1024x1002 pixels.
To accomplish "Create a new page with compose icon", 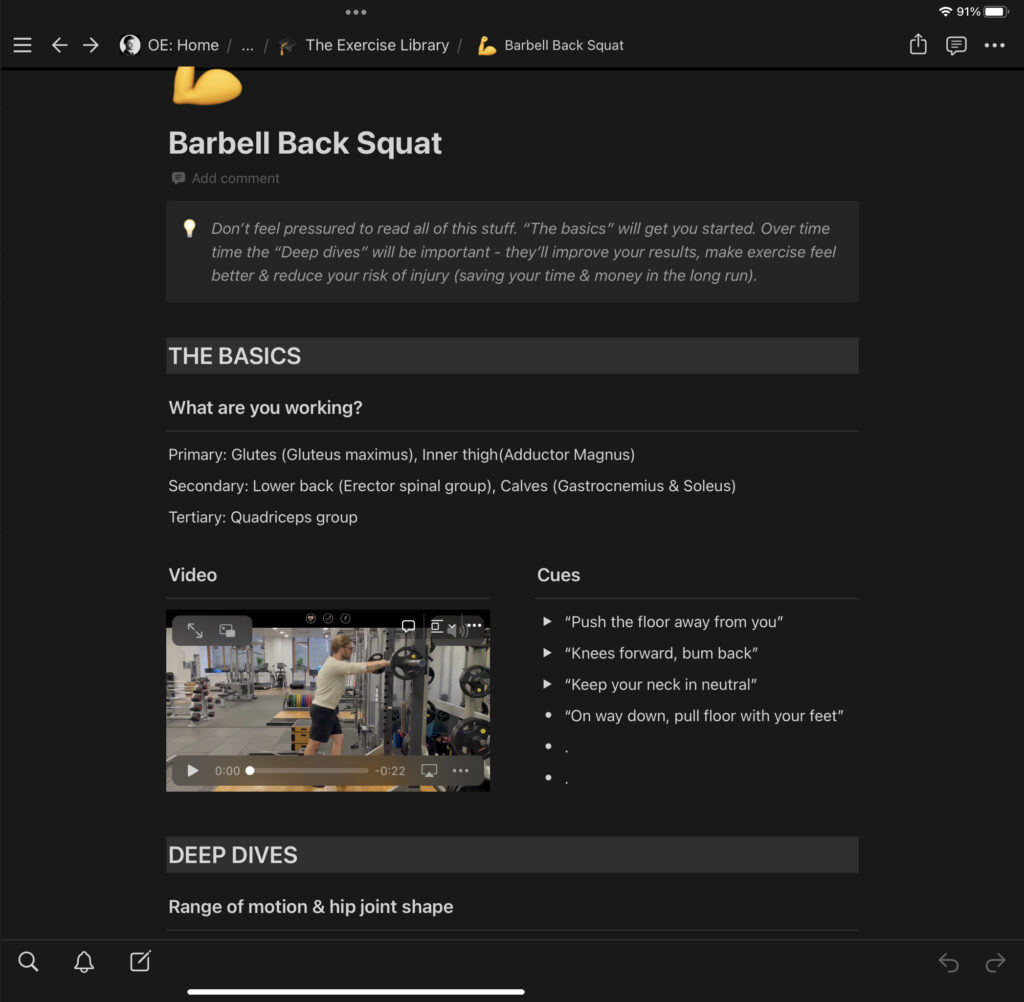I will (x=140, y=962).
